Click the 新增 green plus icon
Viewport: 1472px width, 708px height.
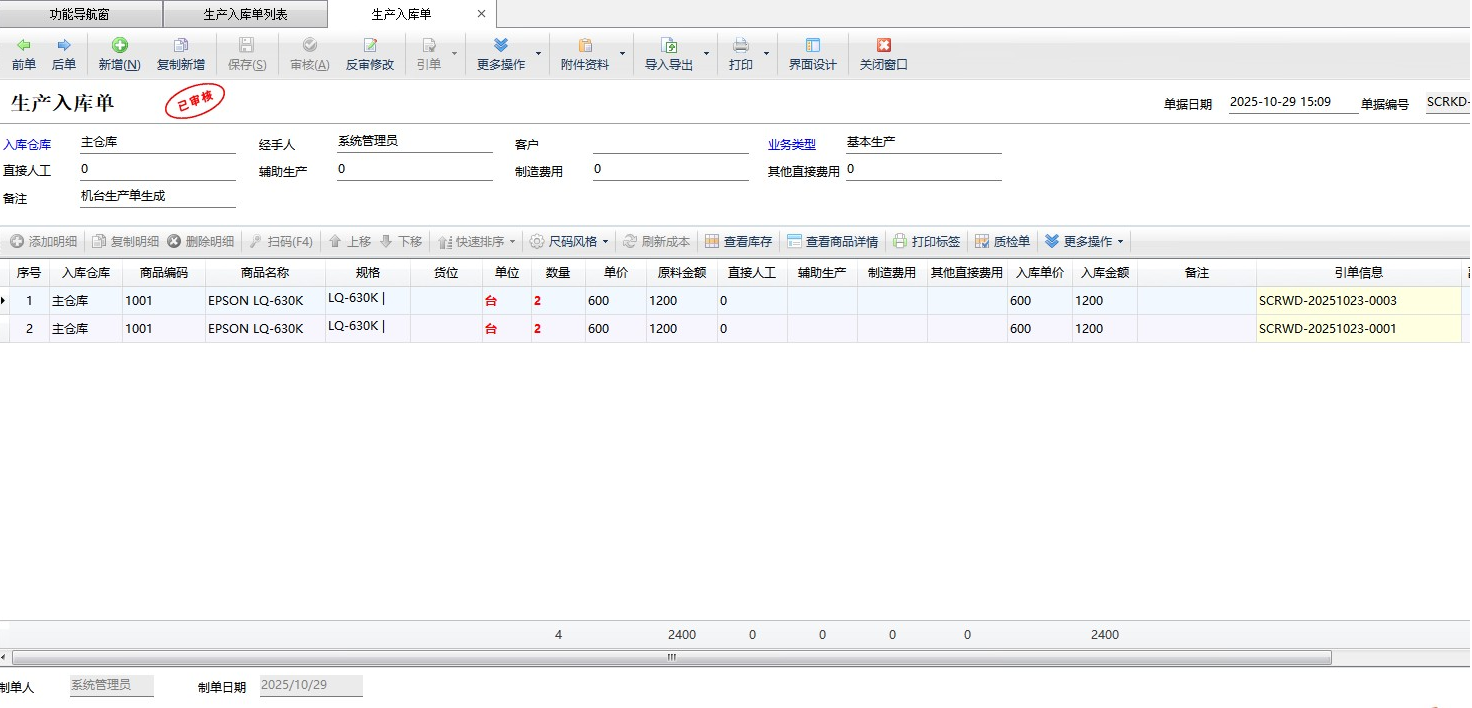click(119, 46)
